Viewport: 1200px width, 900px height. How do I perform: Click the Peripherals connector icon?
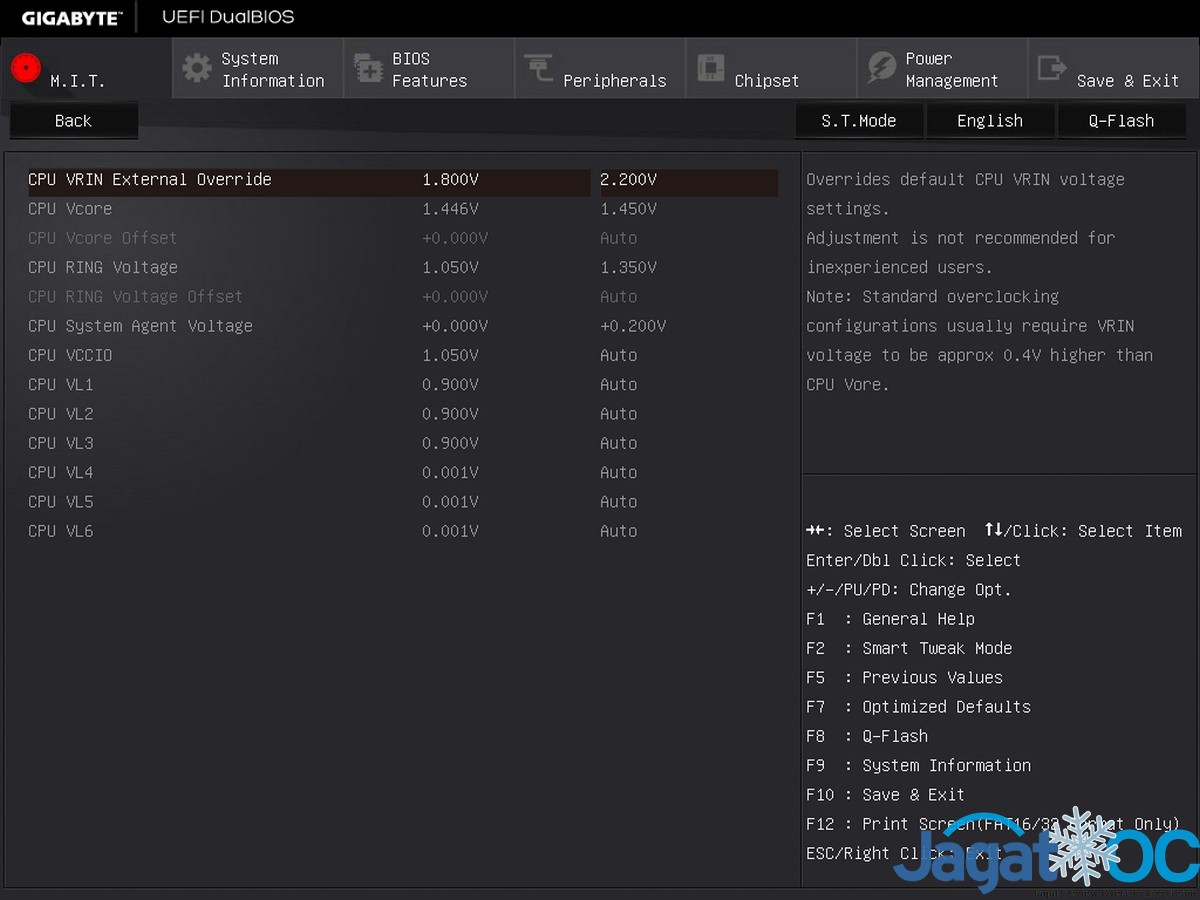pyautogui.click(x=539, y=68)
